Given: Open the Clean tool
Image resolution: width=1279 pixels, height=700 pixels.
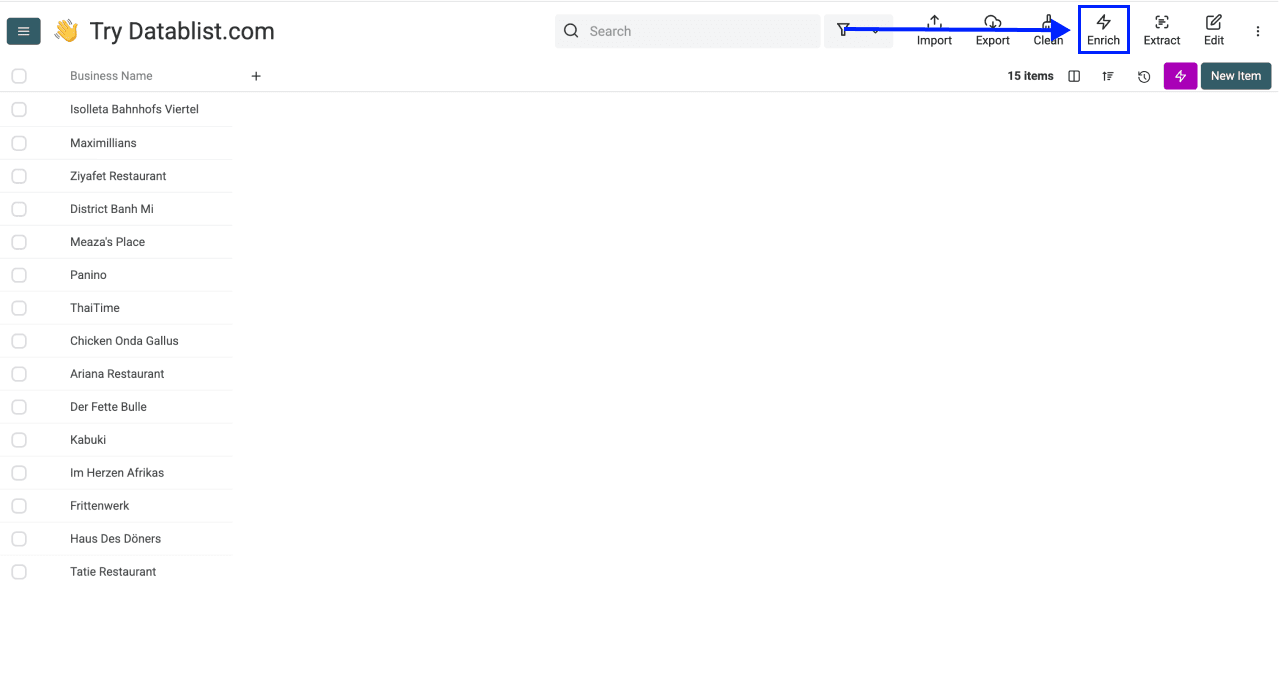Looking at the screenshot, I should [1047, 30].
